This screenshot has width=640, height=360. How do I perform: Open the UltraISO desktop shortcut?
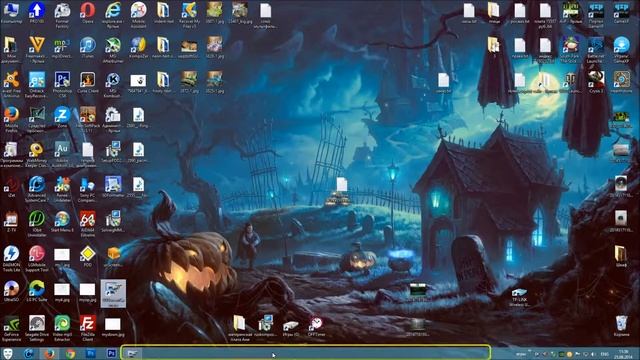click(11, 291)
